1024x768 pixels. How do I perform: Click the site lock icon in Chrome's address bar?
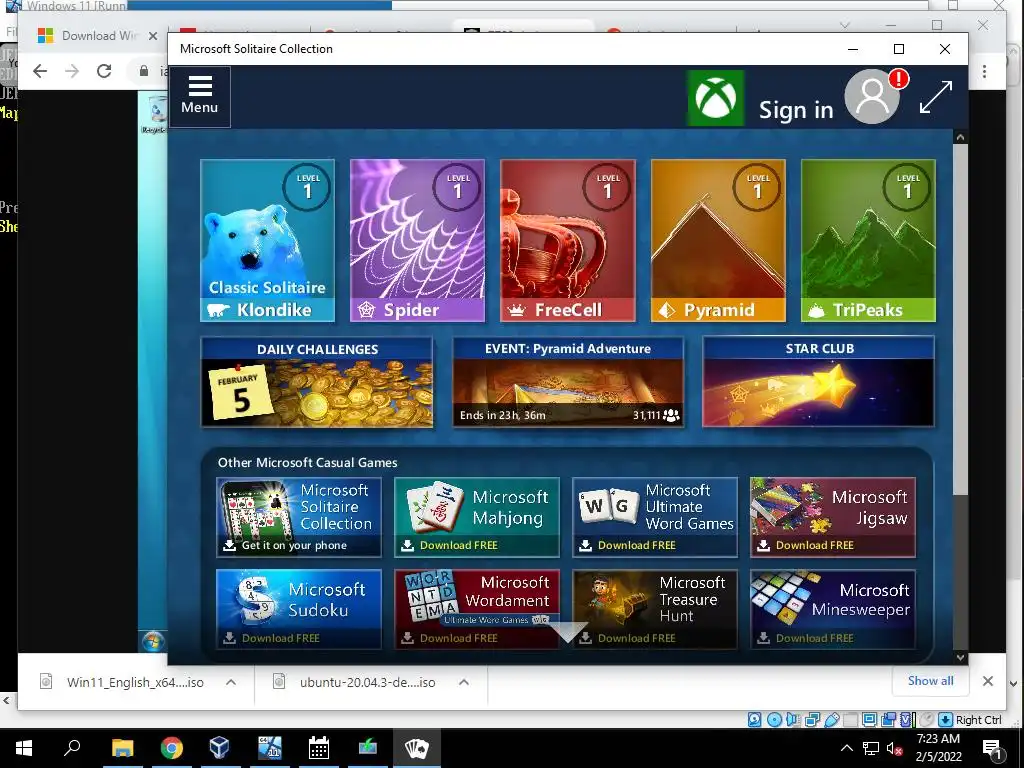click(144, 71)
